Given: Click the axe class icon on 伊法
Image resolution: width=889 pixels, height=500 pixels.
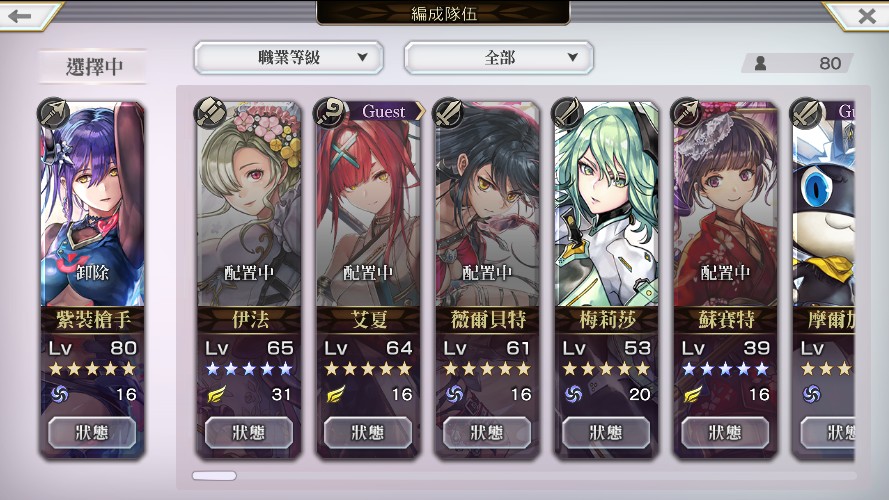Looking at the screenshot, I should point(210,112).
